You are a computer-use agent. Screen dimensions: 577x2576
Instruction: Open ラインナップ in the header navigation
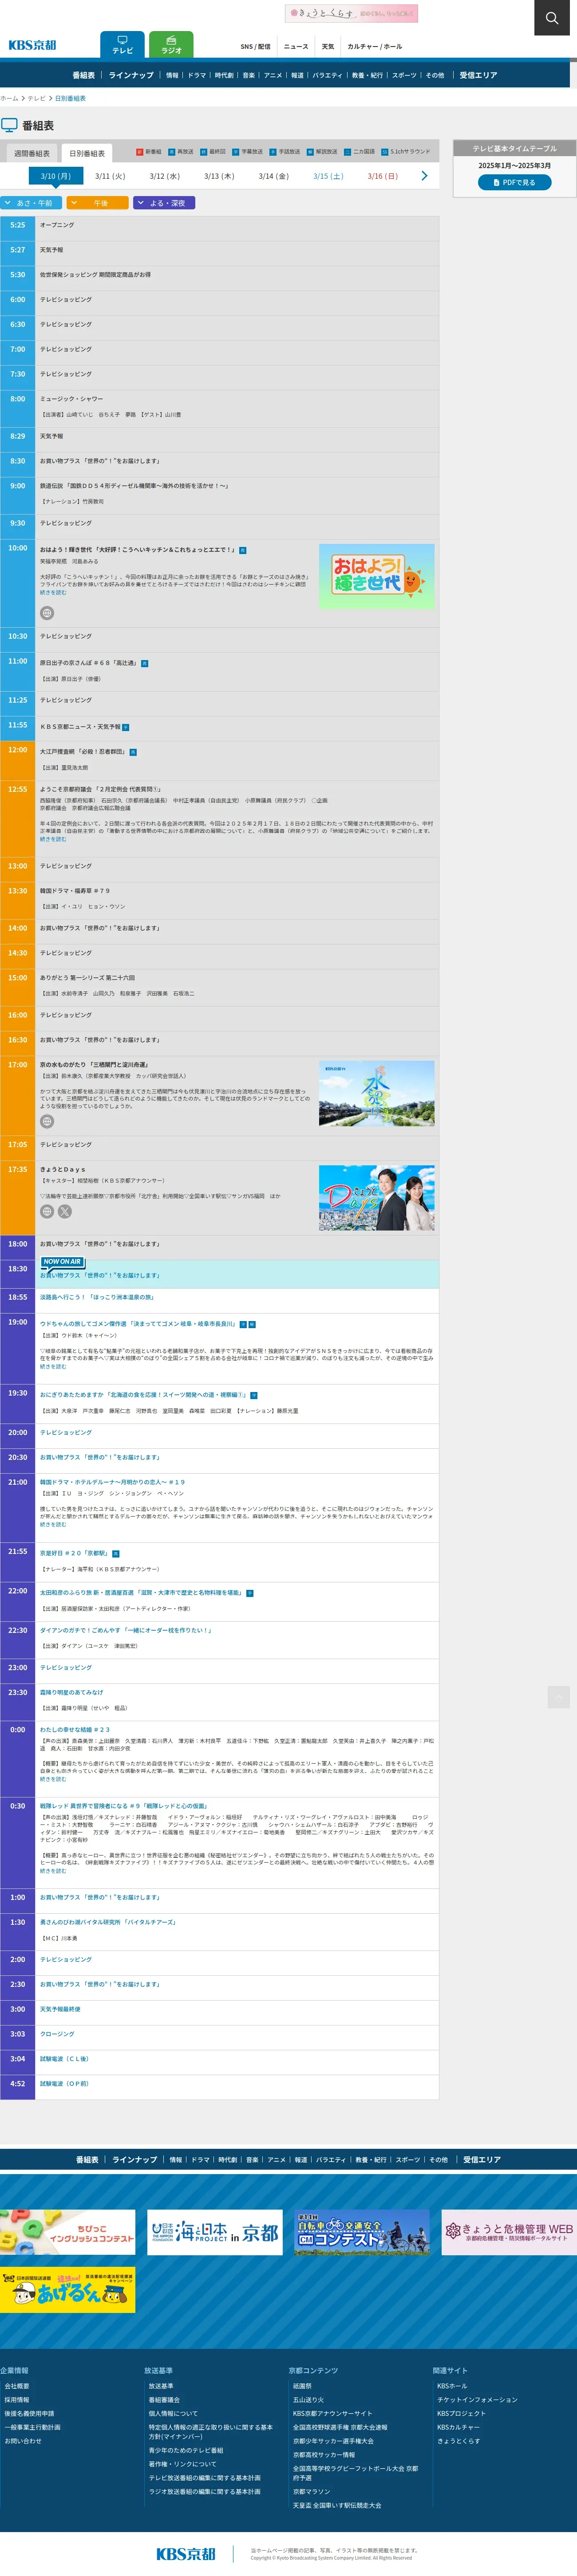131,75
